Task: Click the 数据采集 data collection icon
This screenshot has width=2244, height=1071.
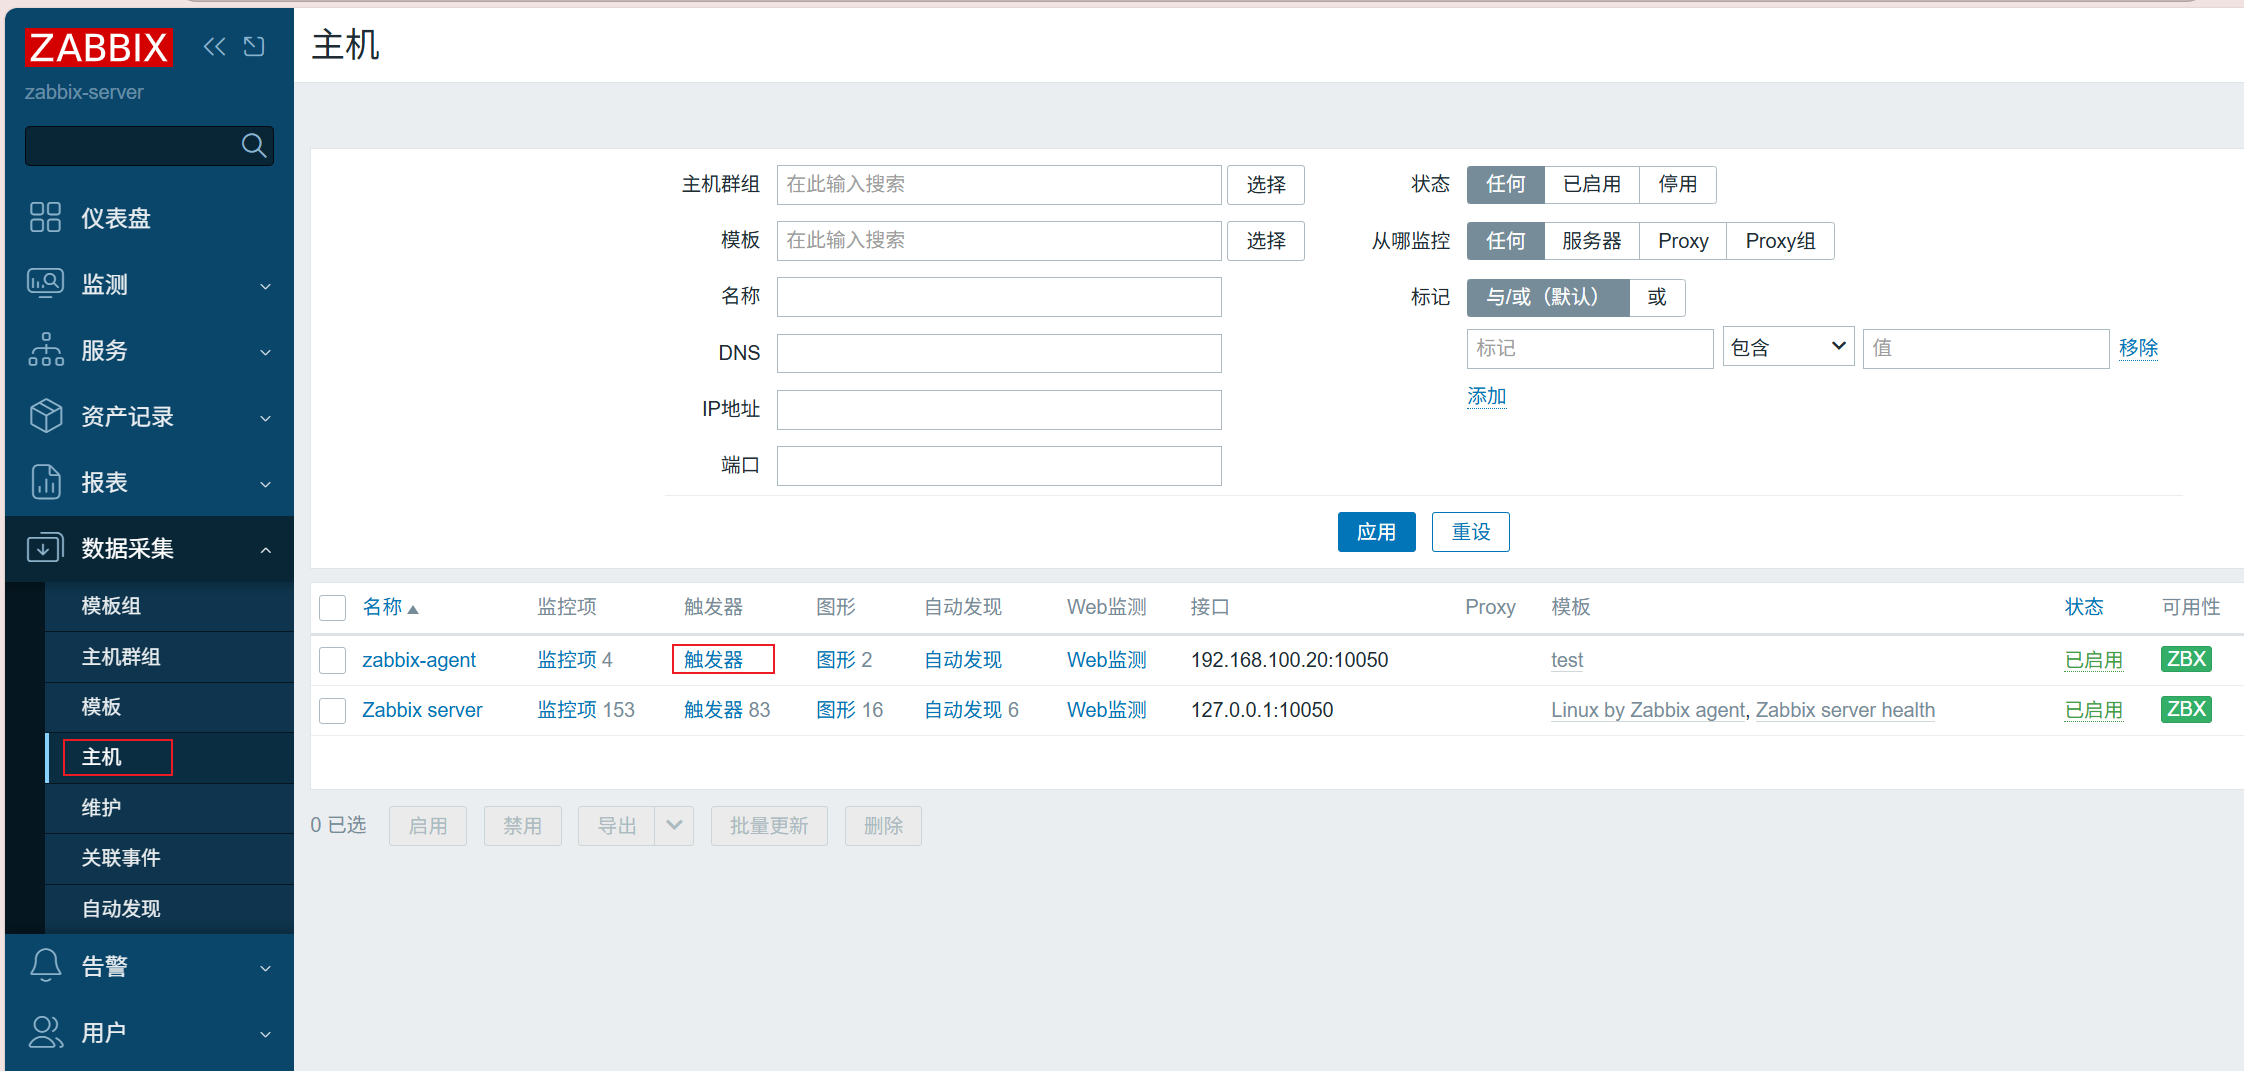Action: [45, 548]
